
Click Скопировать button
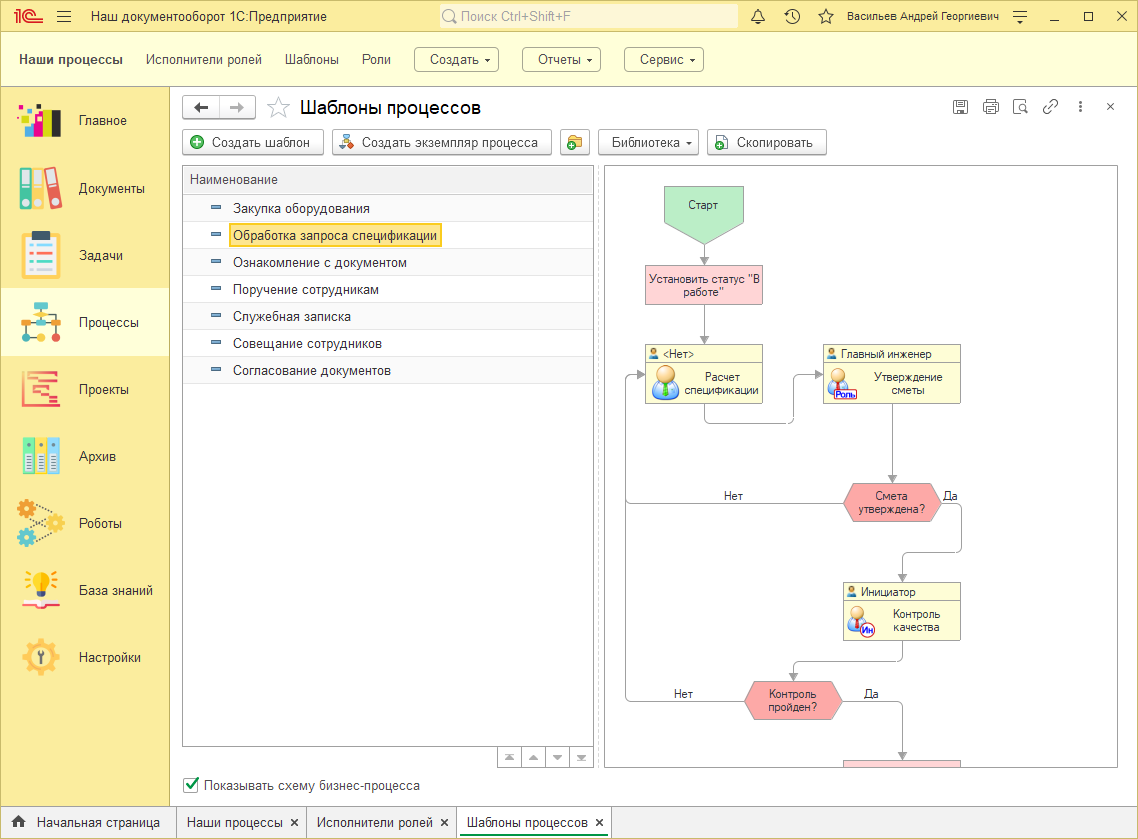click(767, 142)
